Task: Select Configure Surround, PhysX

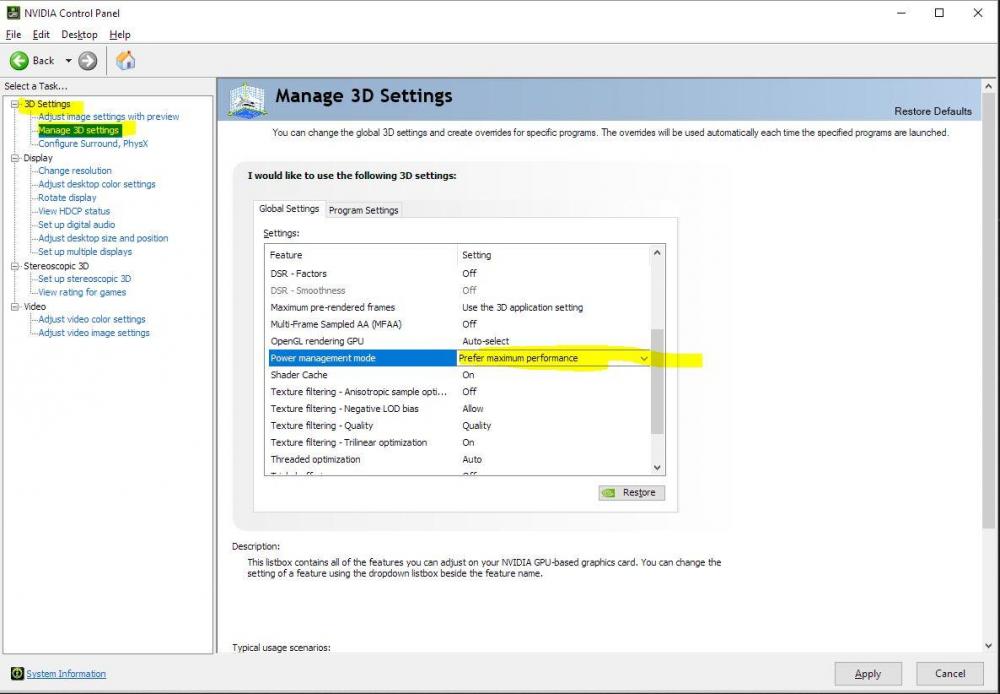Action: coord(93,144)
